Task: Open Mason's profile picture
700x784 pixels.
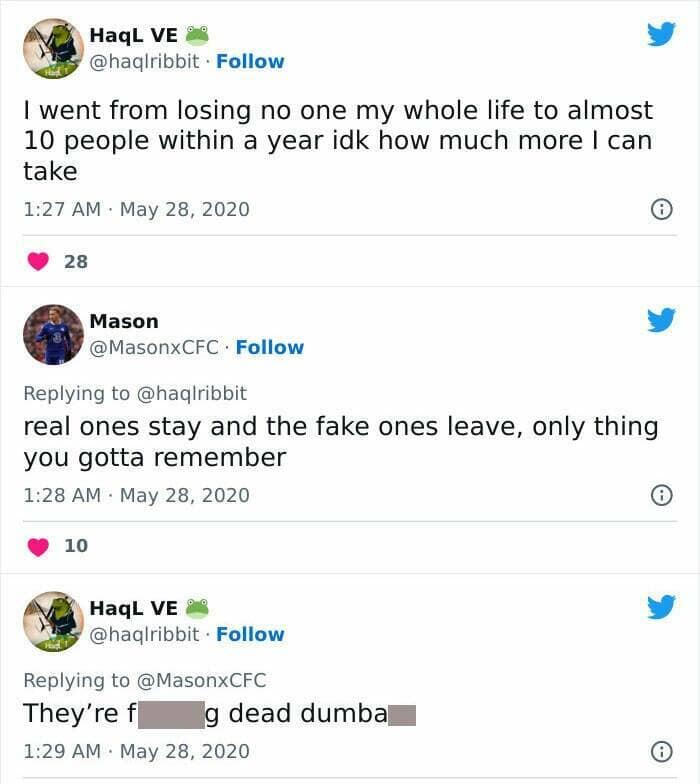Action: [x=53, y=334]
